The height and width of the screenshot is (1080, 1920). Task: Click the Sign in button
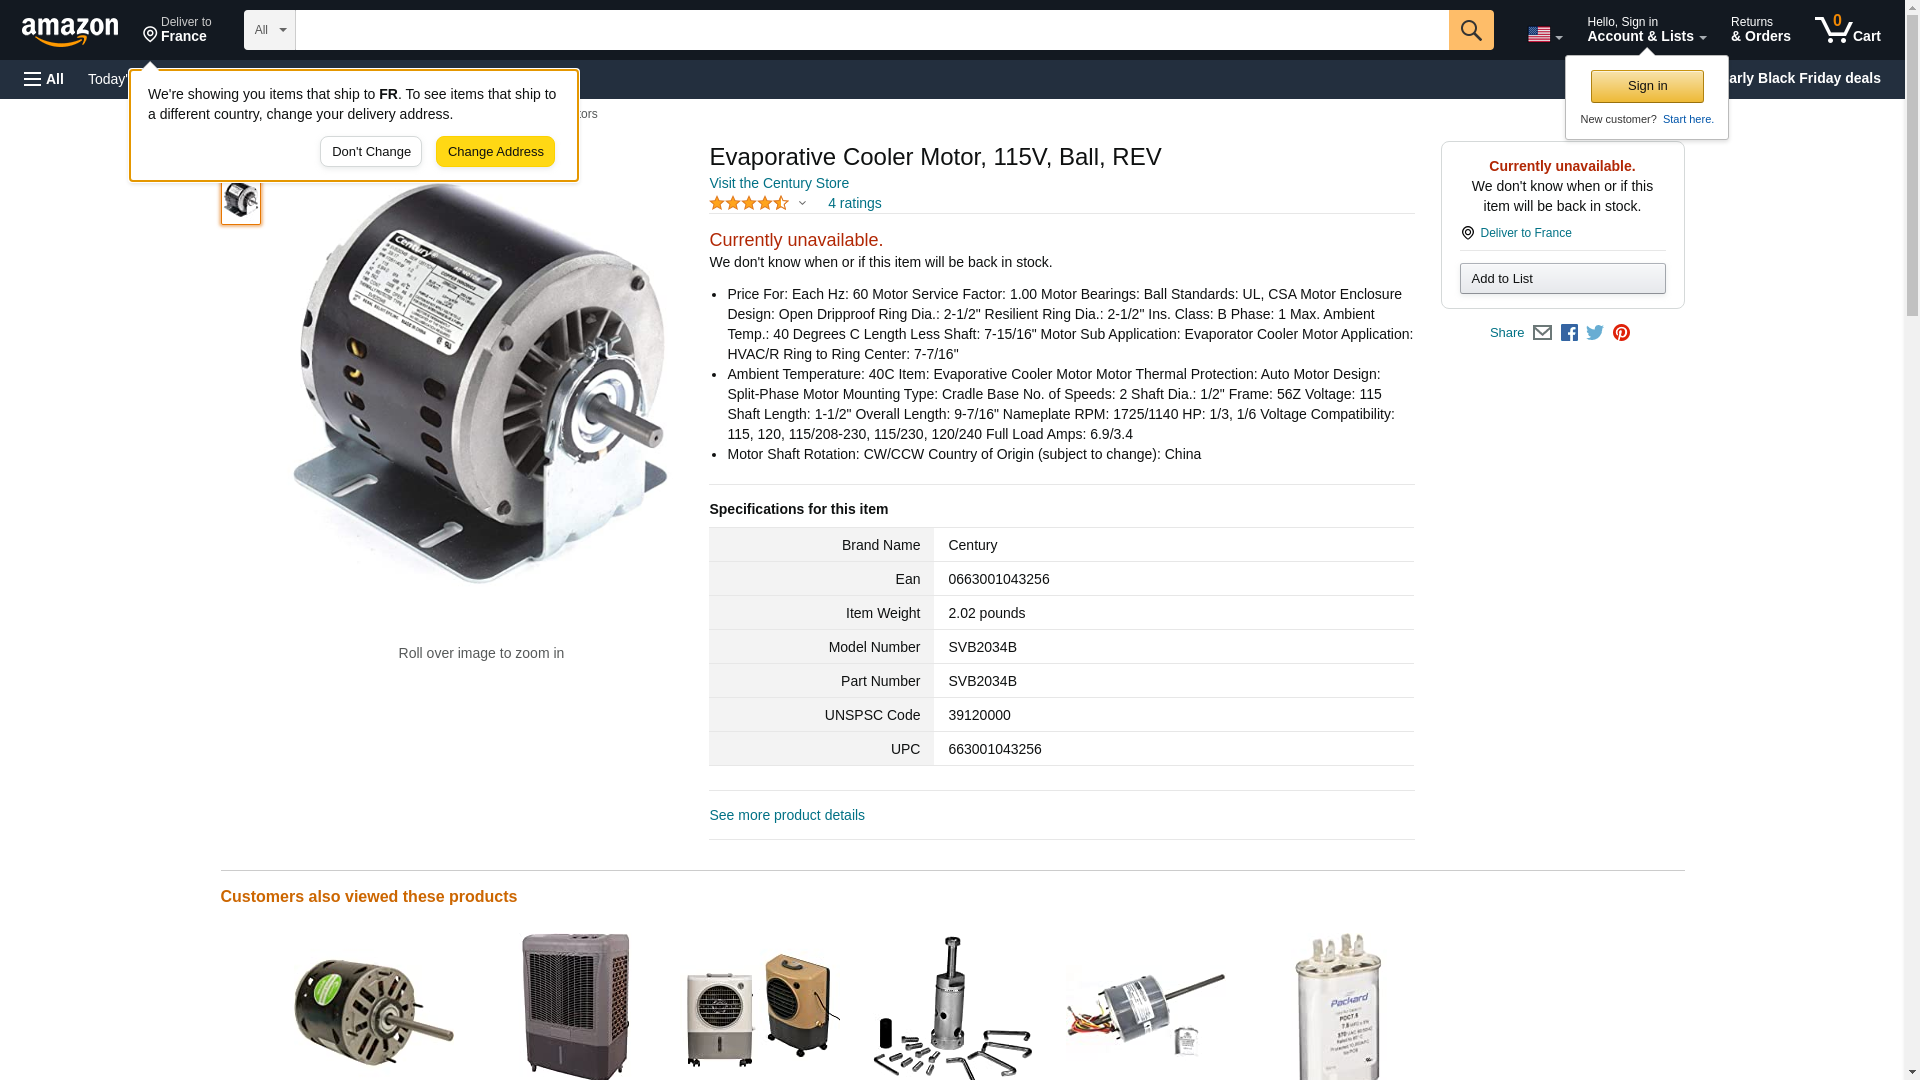(1647, 86)
